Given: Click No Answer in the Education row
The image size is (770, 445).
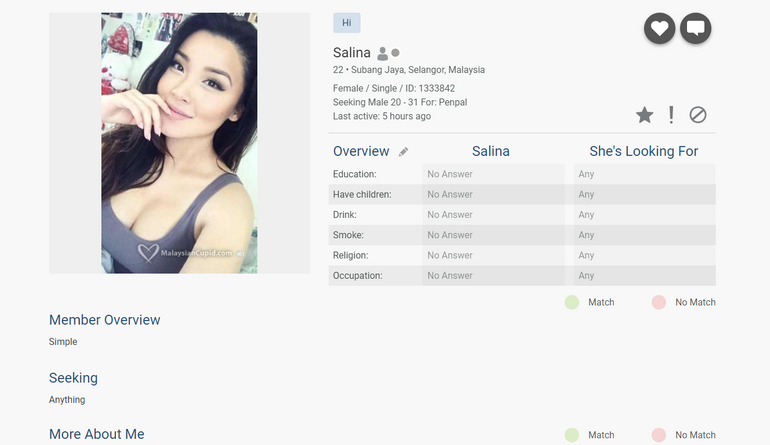Looking at the screenshot, I should point(450,174).
